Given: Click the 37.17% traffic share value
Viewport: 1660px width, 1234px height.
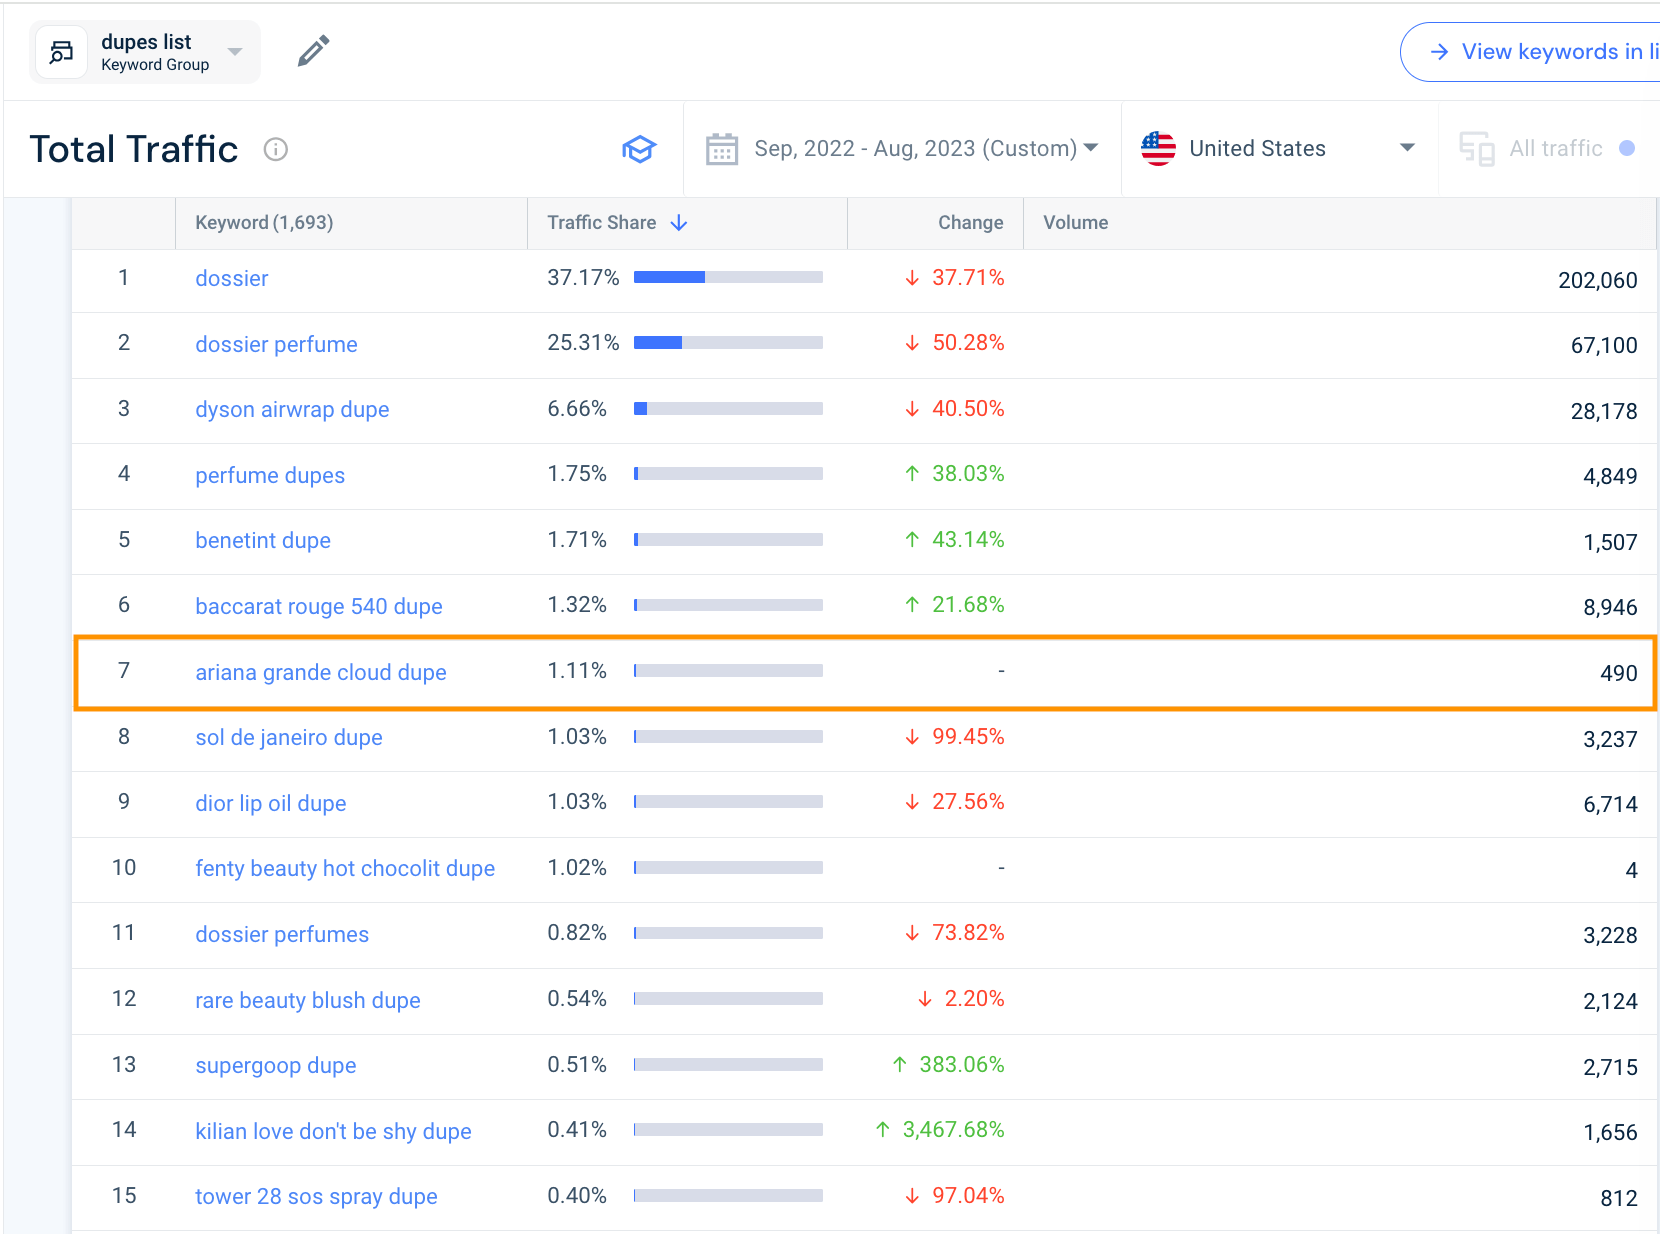Looking at the screenshot, I should (x=583, y=278).
